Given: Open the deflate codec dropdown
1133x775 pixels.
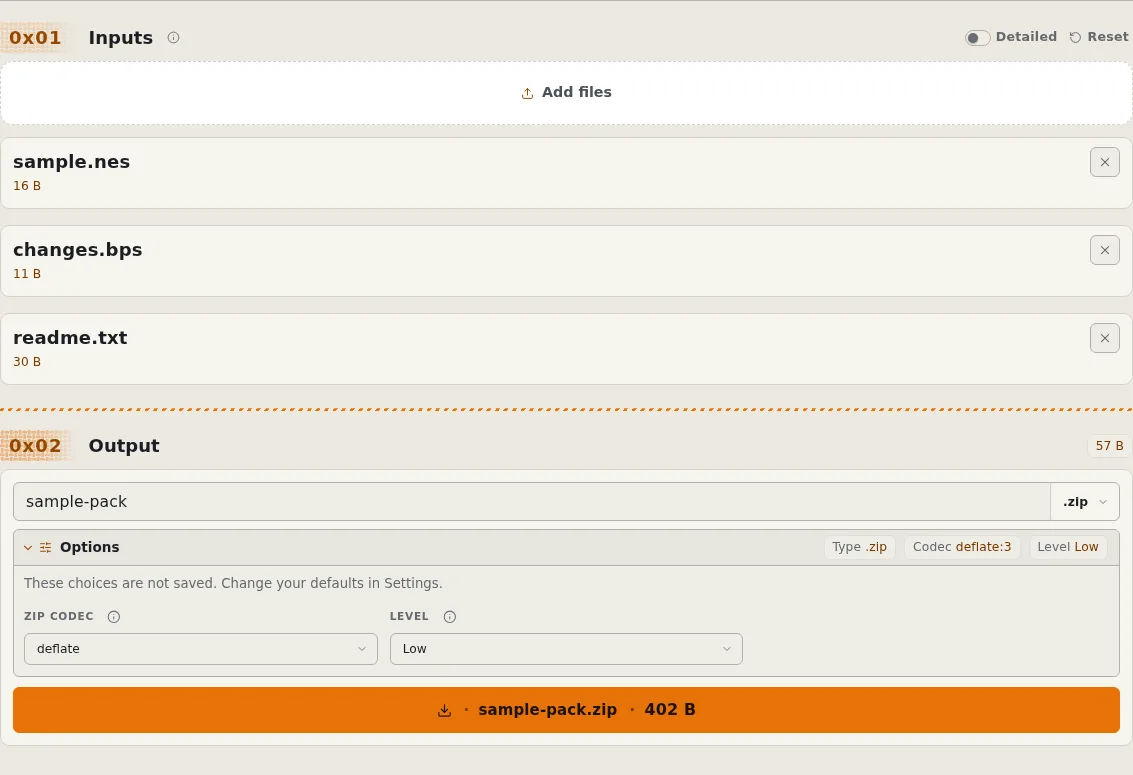Looking at the screenshot, I should [x=201, y=649].
